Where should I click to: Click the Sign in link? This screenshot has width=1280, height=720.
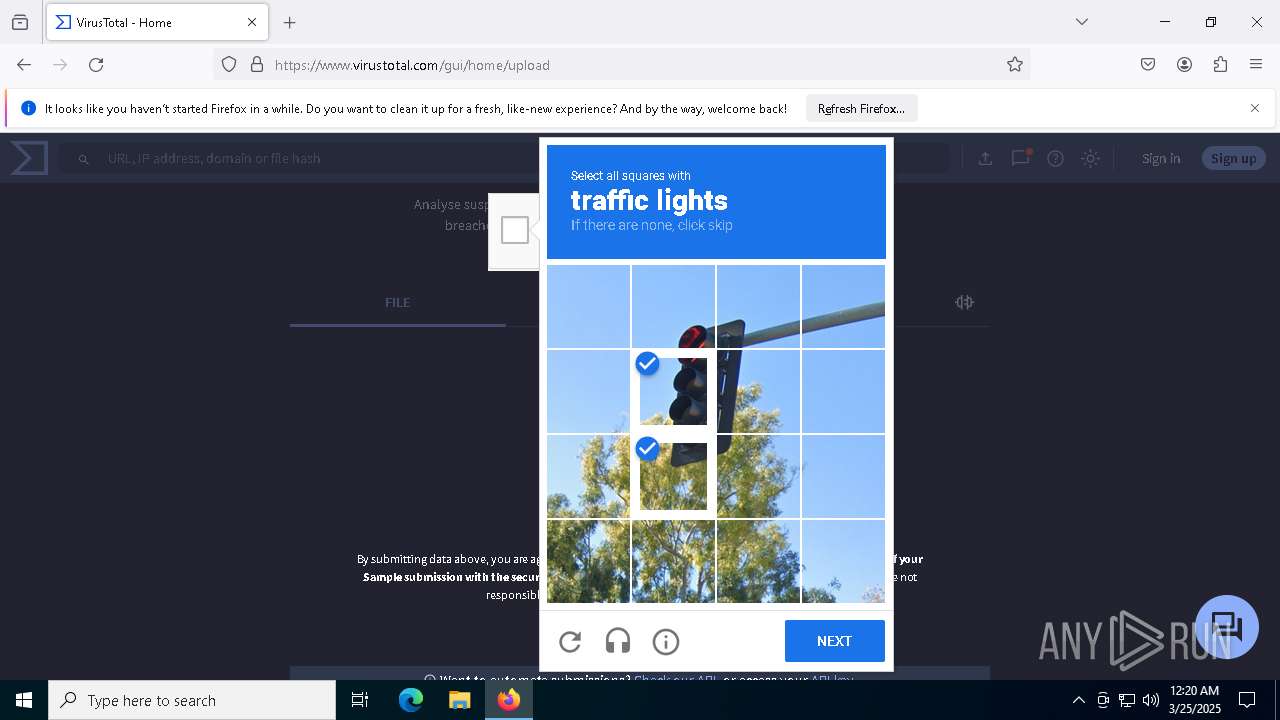[x=1161, y=158]
